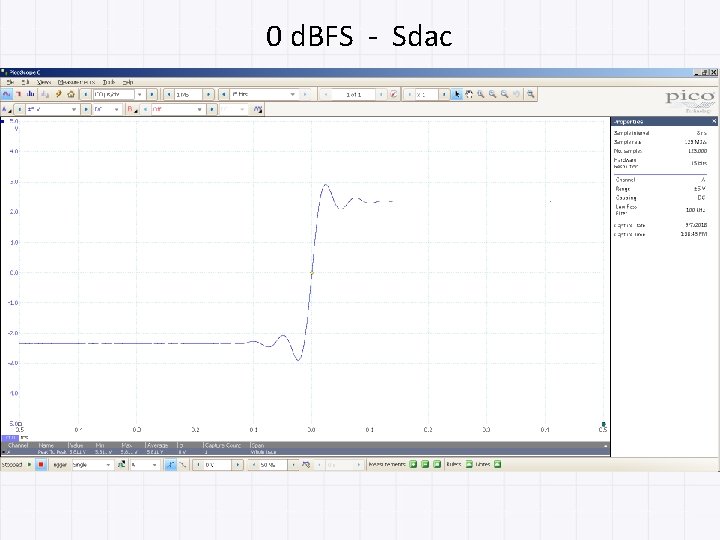Open Help menu

click(x=128, y=82)
